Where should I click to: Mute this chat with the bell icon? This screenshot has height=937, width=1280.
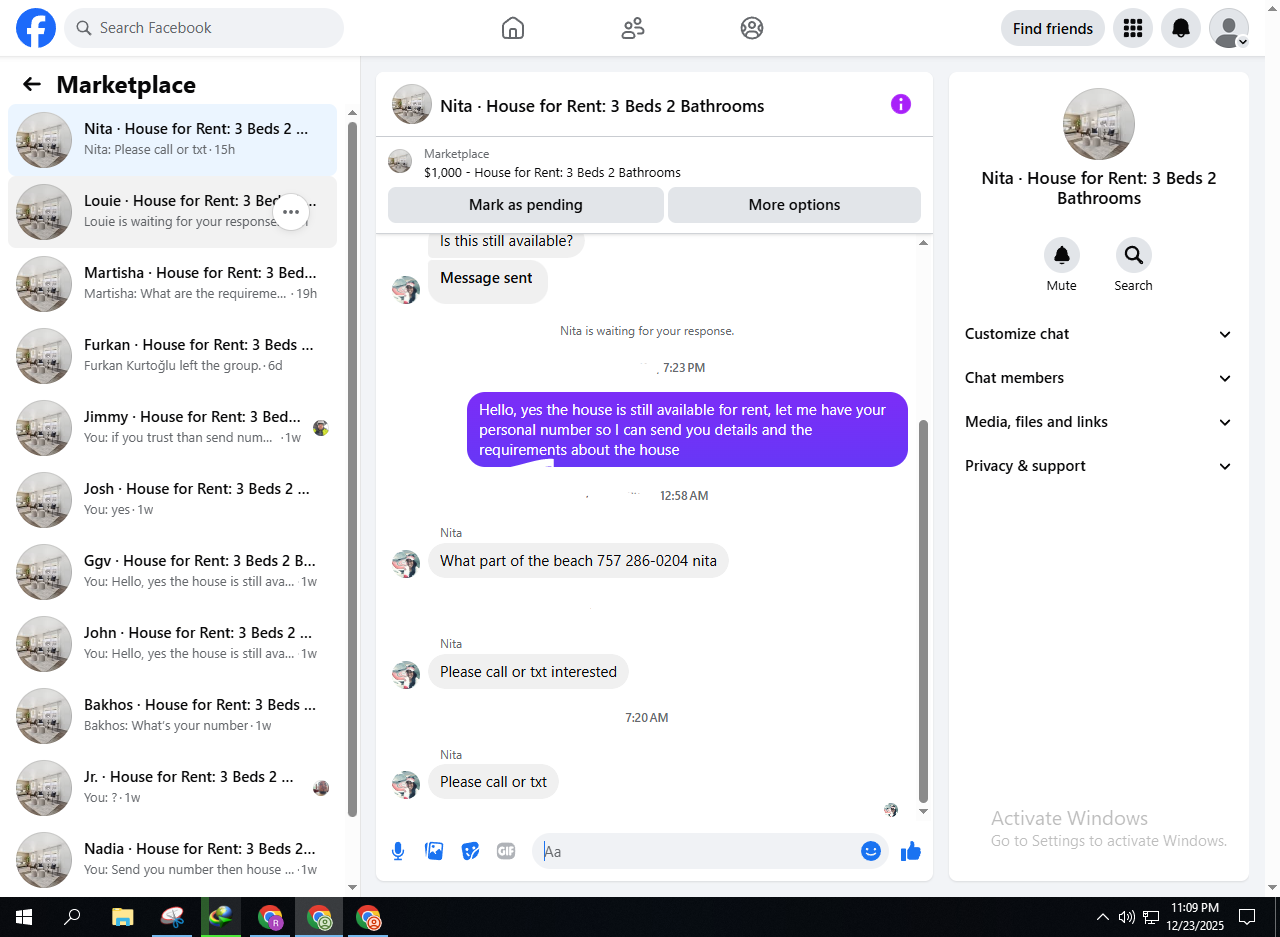point(1062,255)
